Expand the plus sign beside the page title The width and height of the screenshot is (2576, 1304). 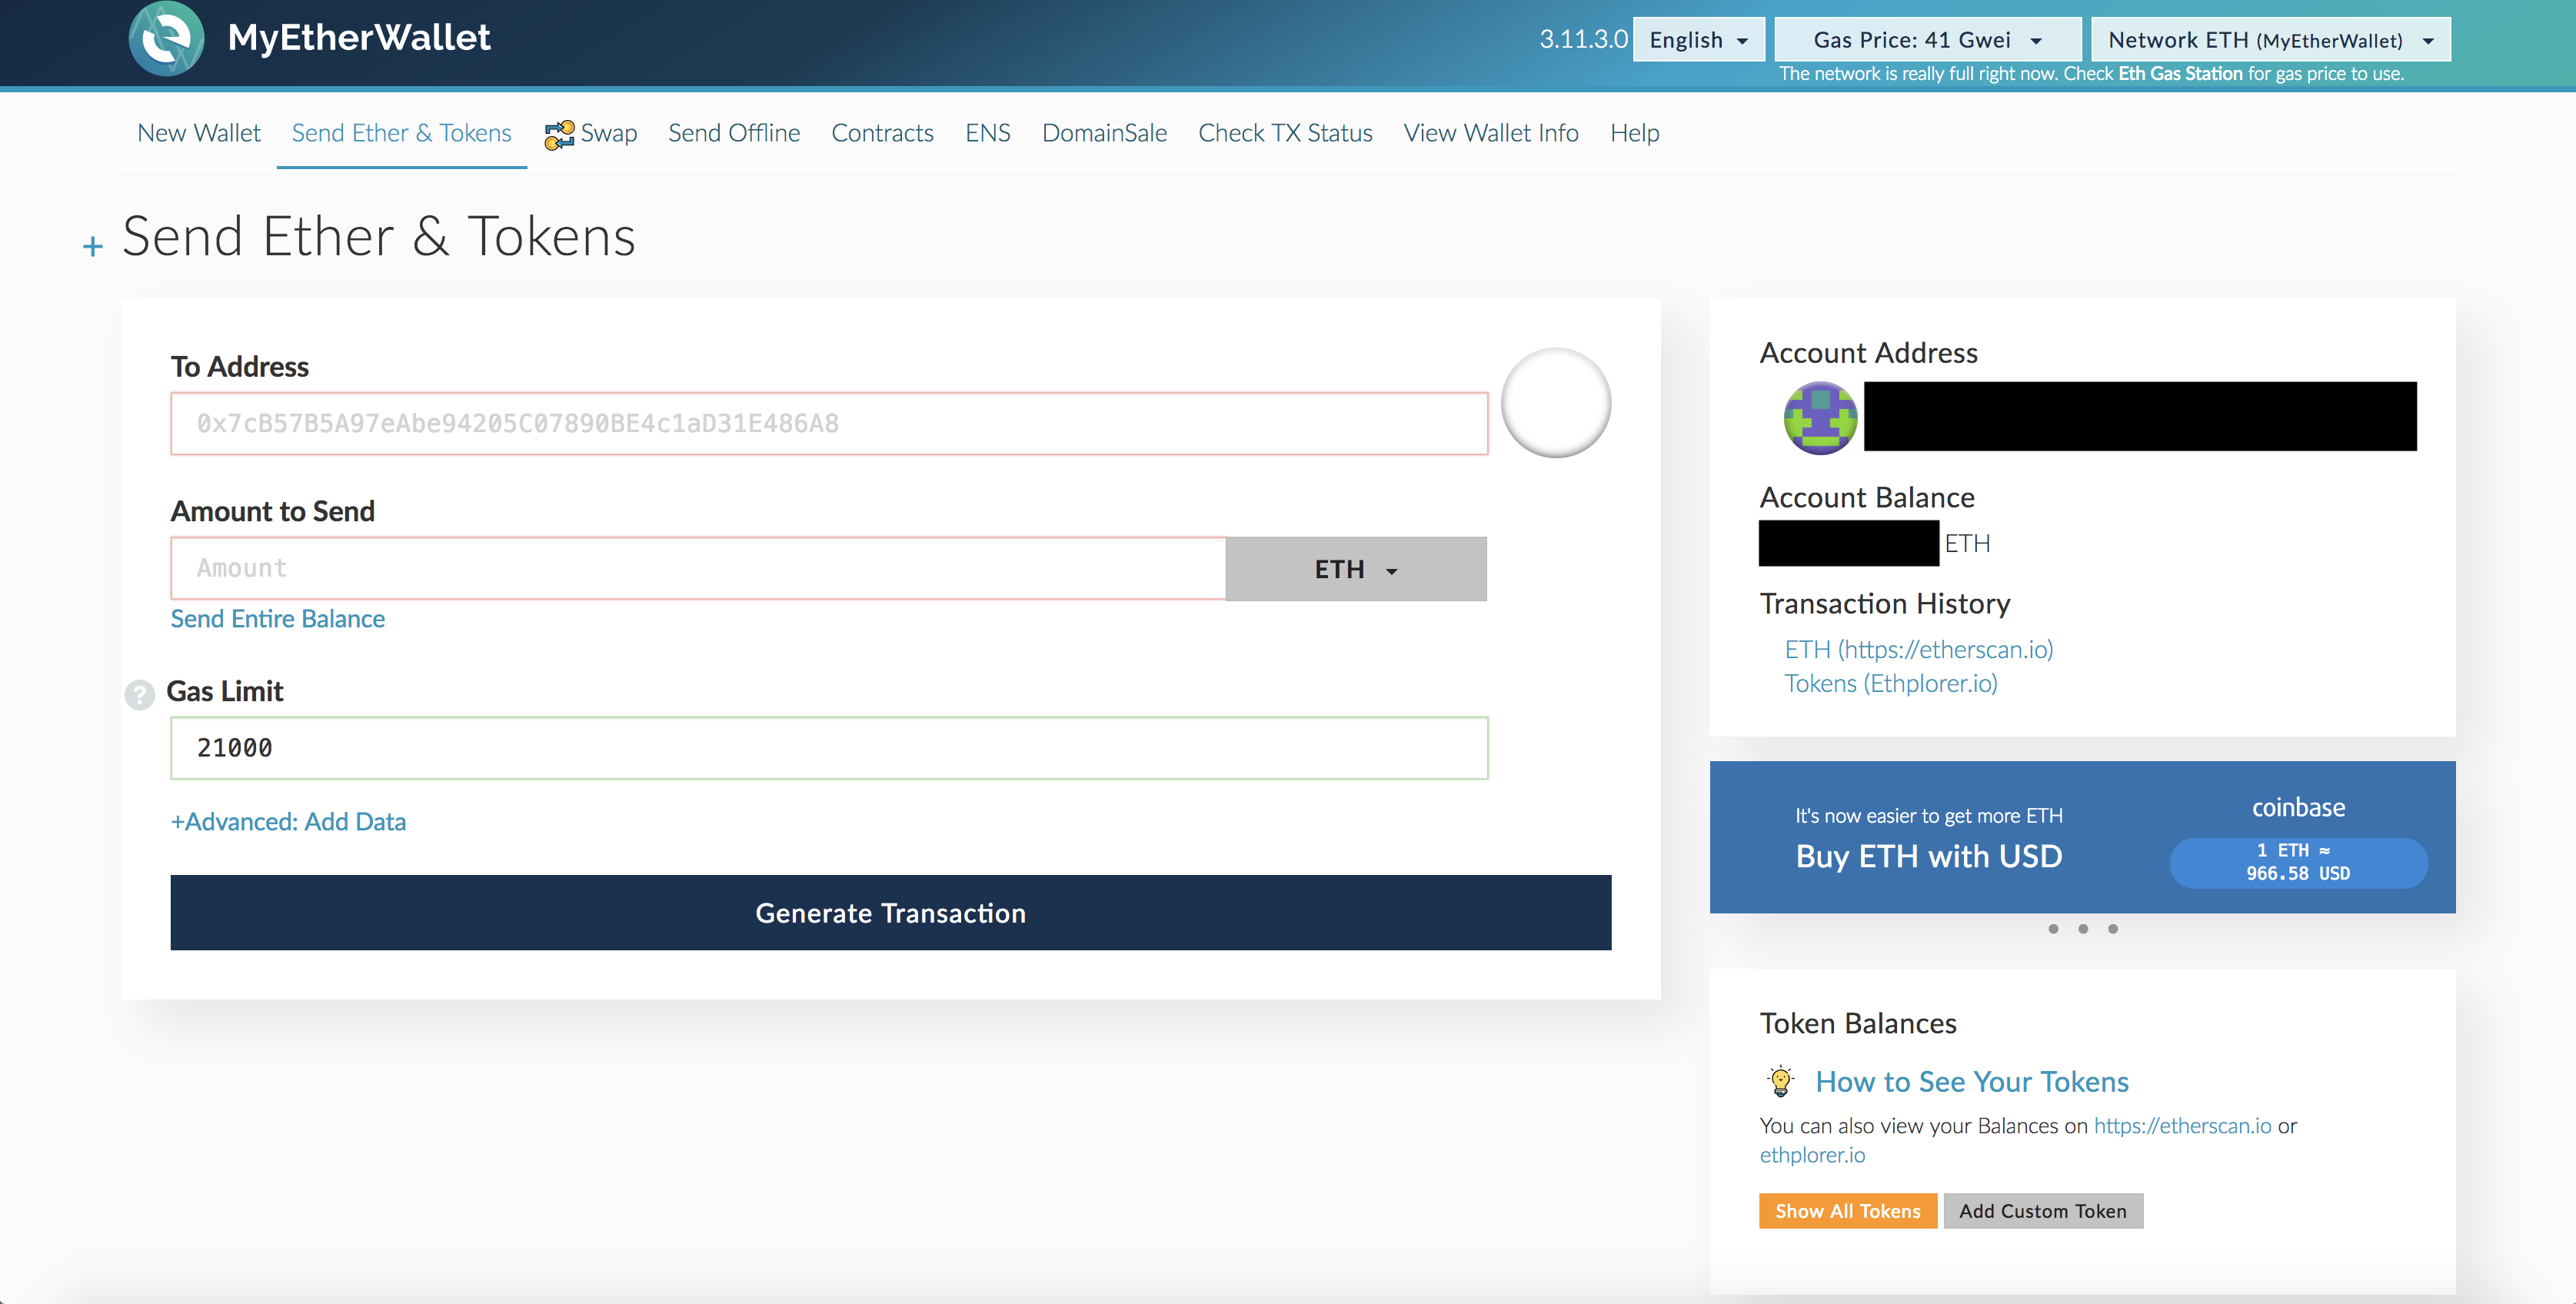(92, 246)
